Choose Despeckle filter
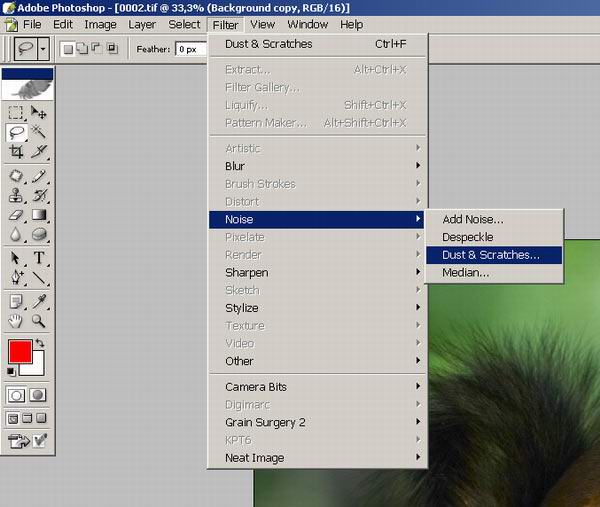Screen dimensions: 600x507 494,237
